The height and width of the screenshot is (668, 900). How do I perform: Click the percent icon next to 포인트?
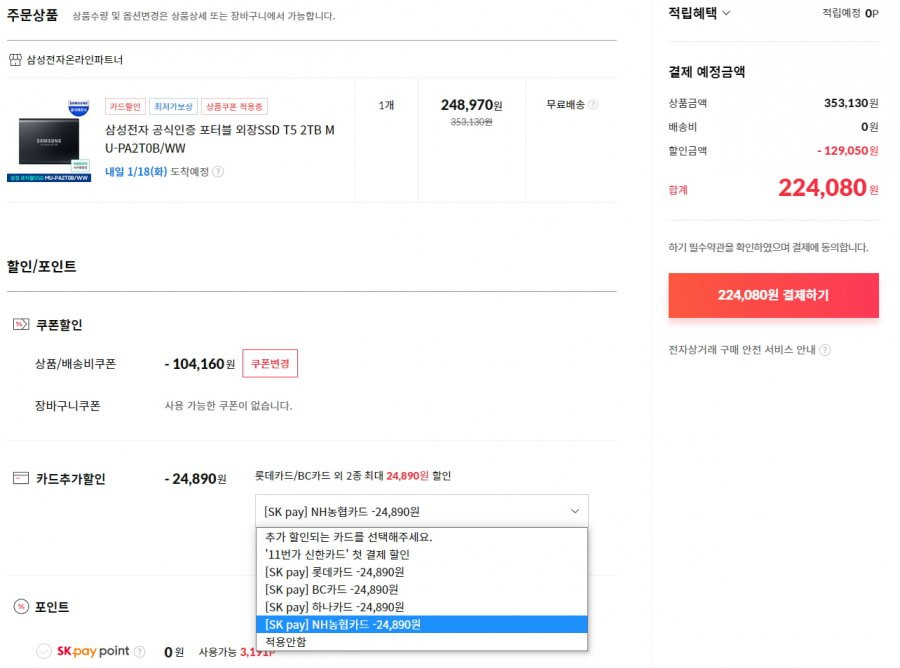pyautogui.click(x=21, y=607)
